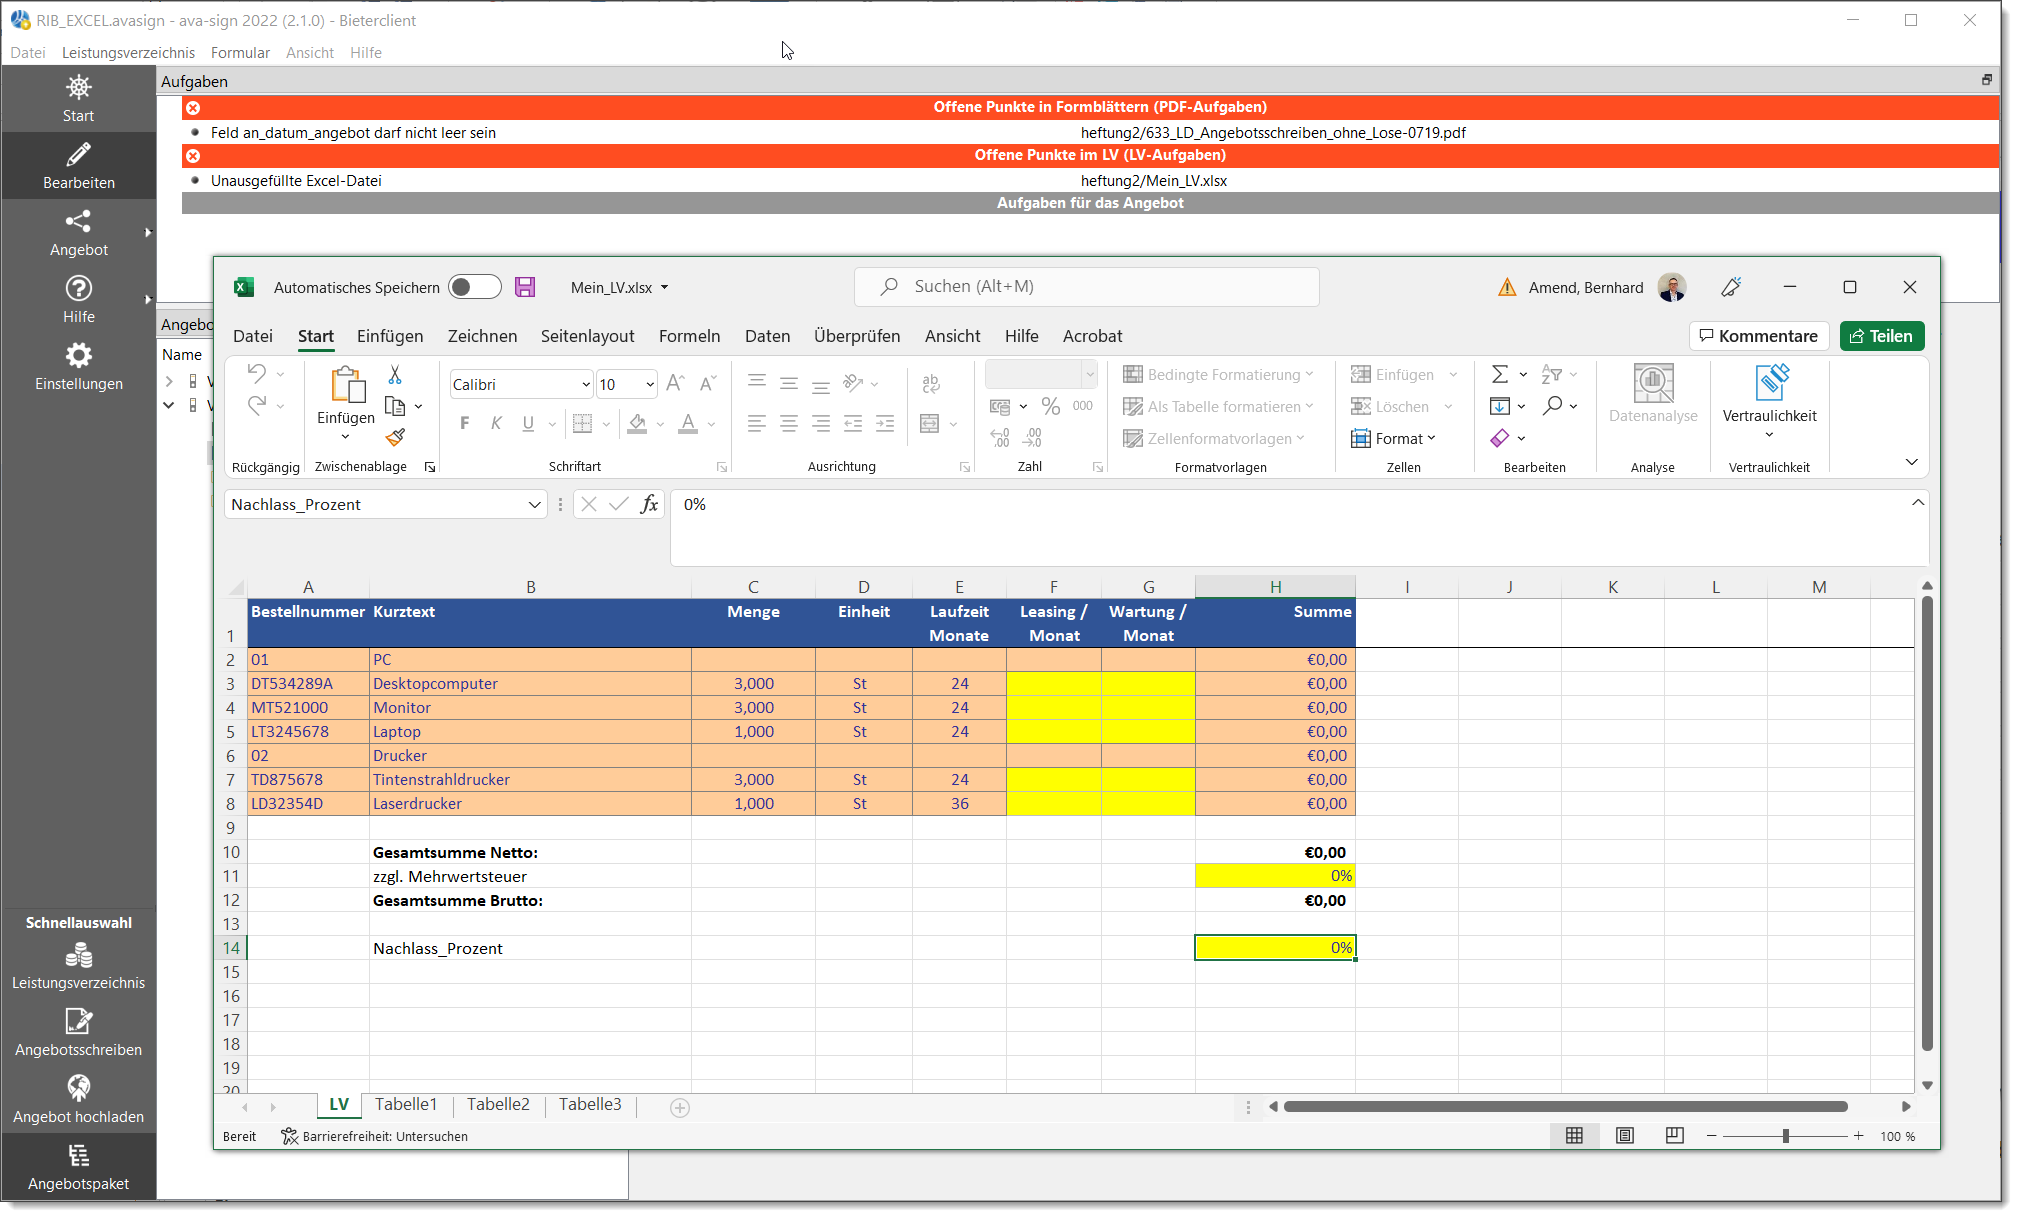The height and width of the screenshot is (1217, 2017).
Task: Toggle bold F formatting
Action: coord(464,423)
